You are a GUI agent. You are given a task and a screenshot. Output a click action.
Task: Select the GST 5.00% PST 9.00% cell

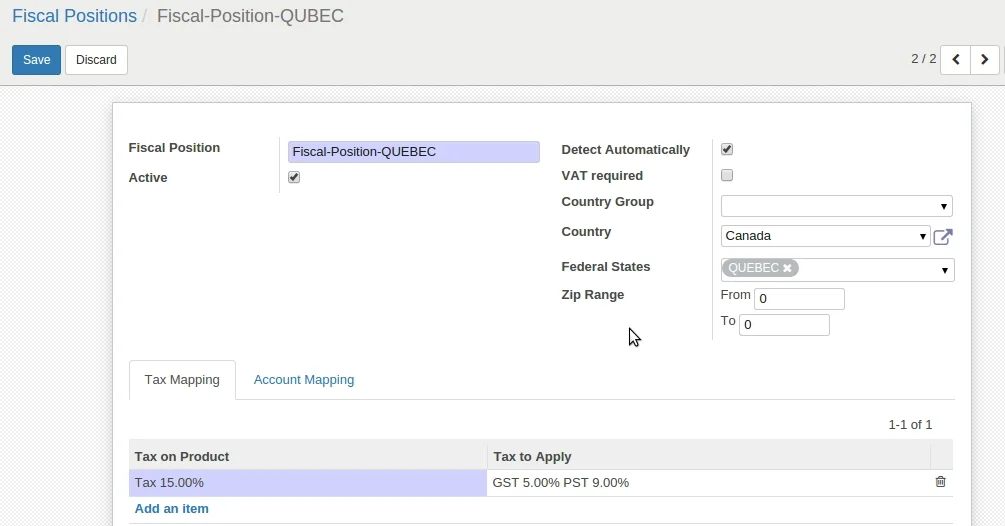(x=708, y=483)
